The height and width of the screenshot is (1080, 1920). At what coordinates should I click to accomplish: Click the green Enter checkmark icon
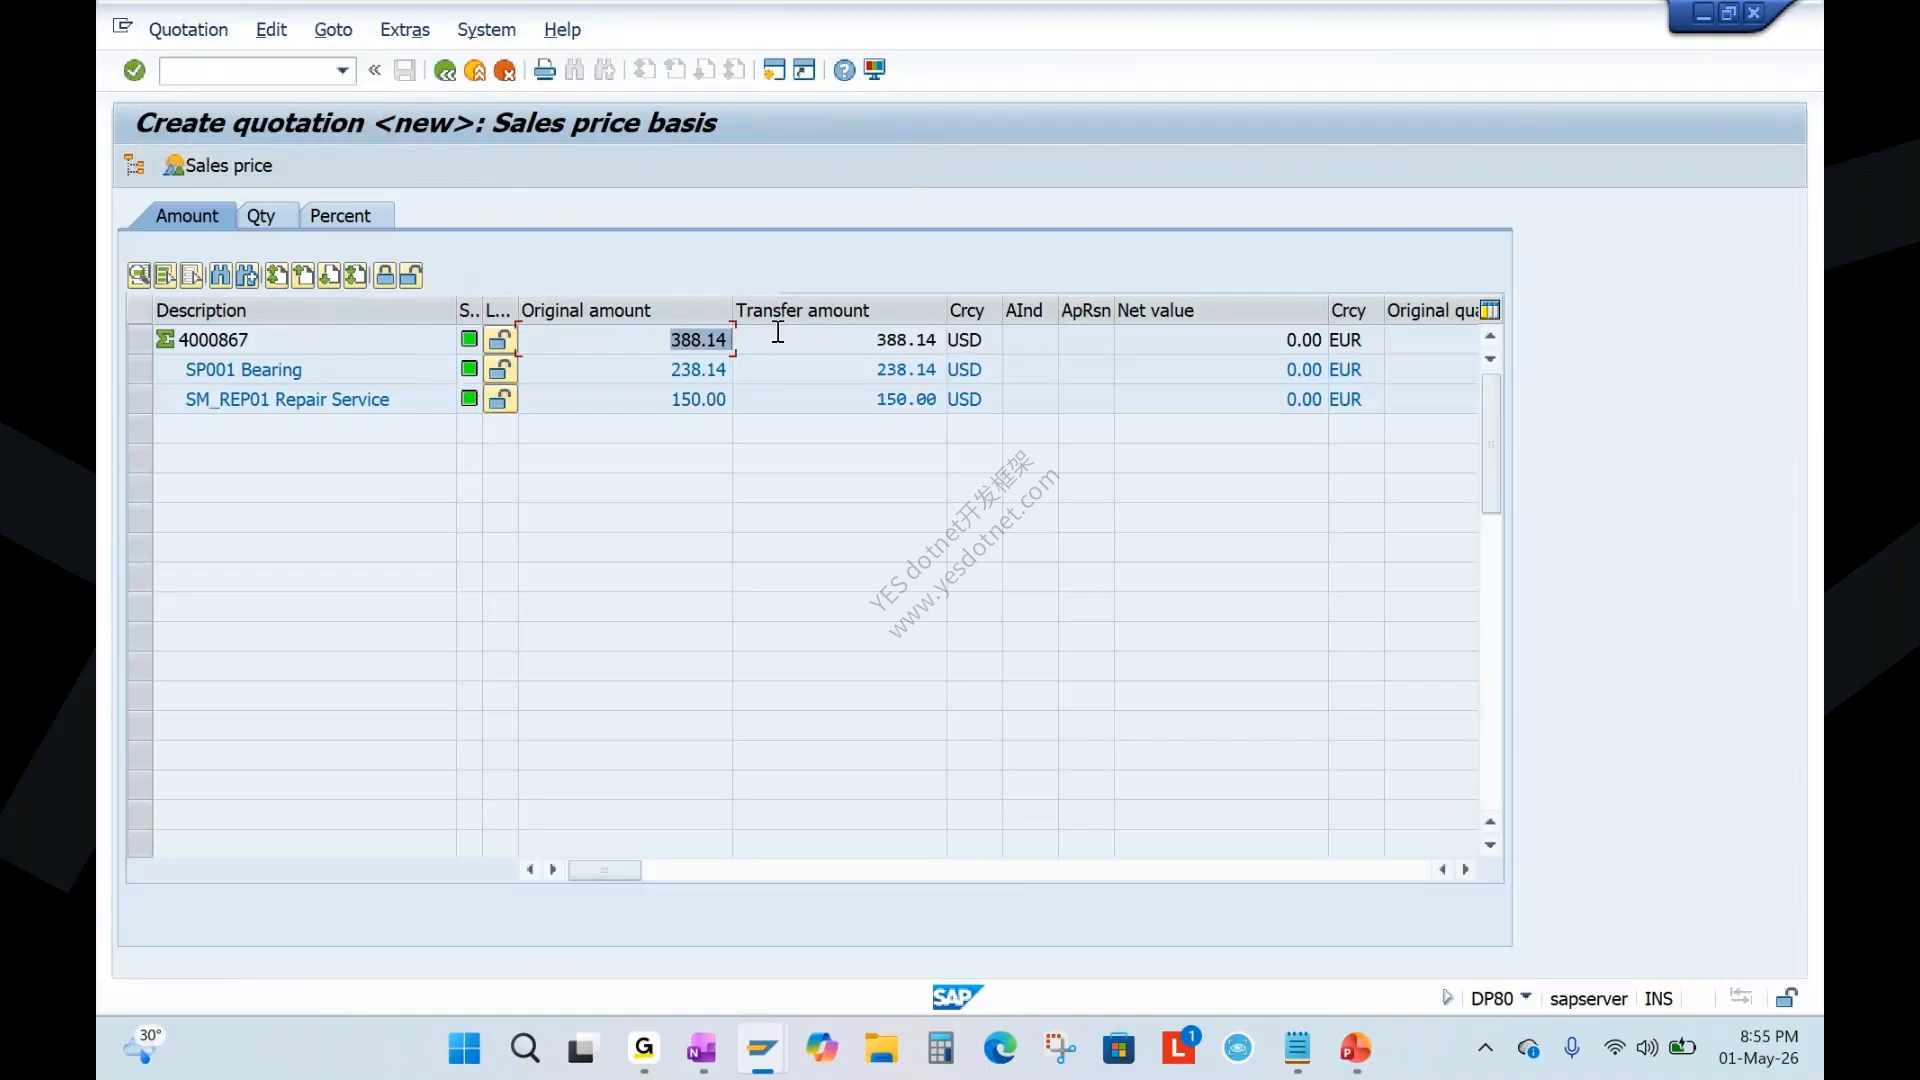pyautogui.click(x=134, y=70)
